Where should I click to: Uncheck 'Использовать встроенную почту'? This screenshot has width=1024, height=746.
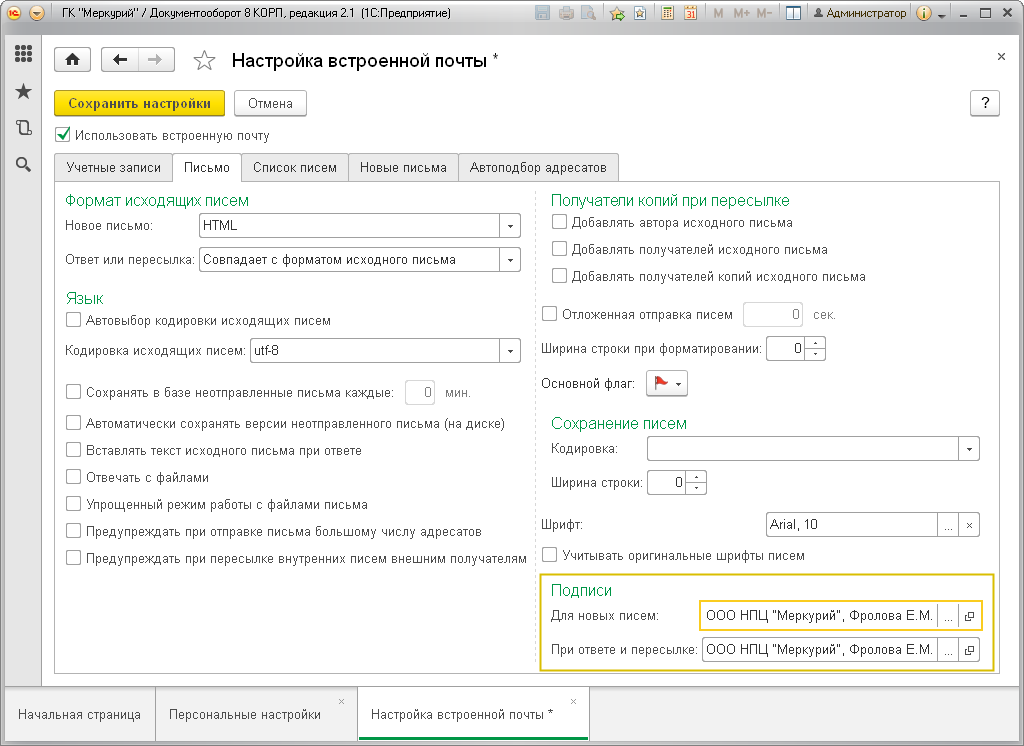tap(63, 135)
